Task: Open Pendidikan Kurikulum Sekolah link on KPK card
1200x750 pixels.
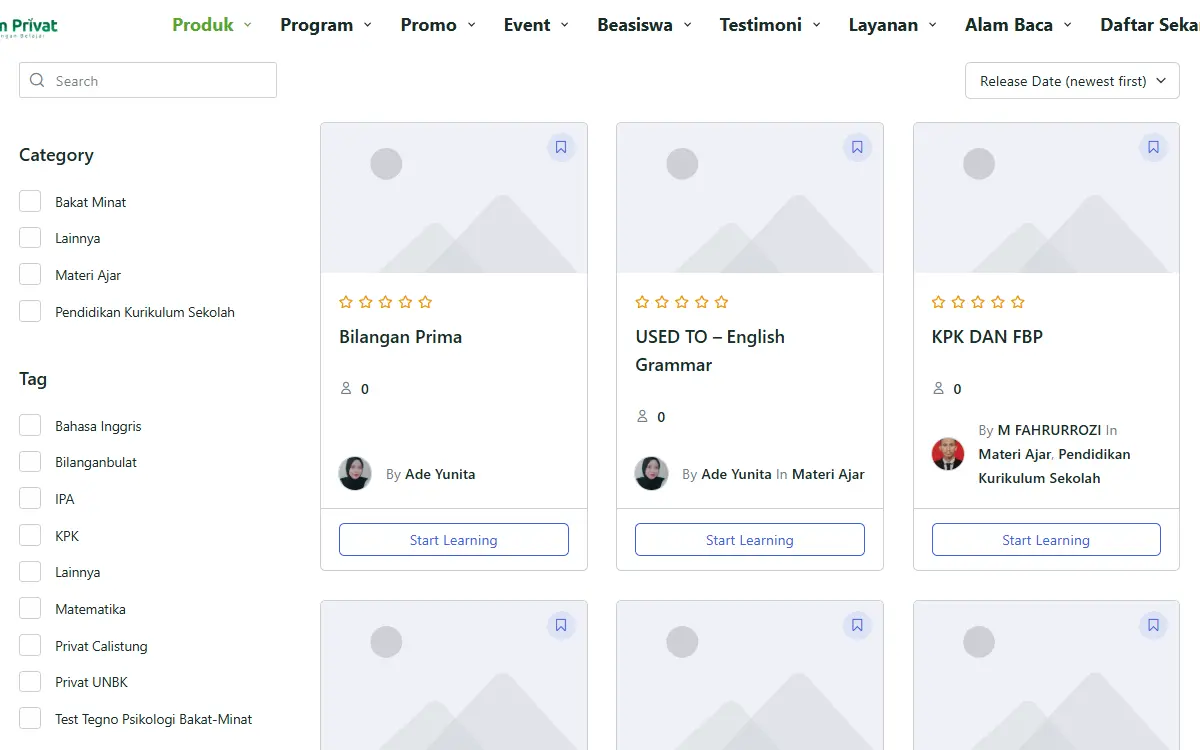Action: pyautogui.click(x=1055, y=466)
